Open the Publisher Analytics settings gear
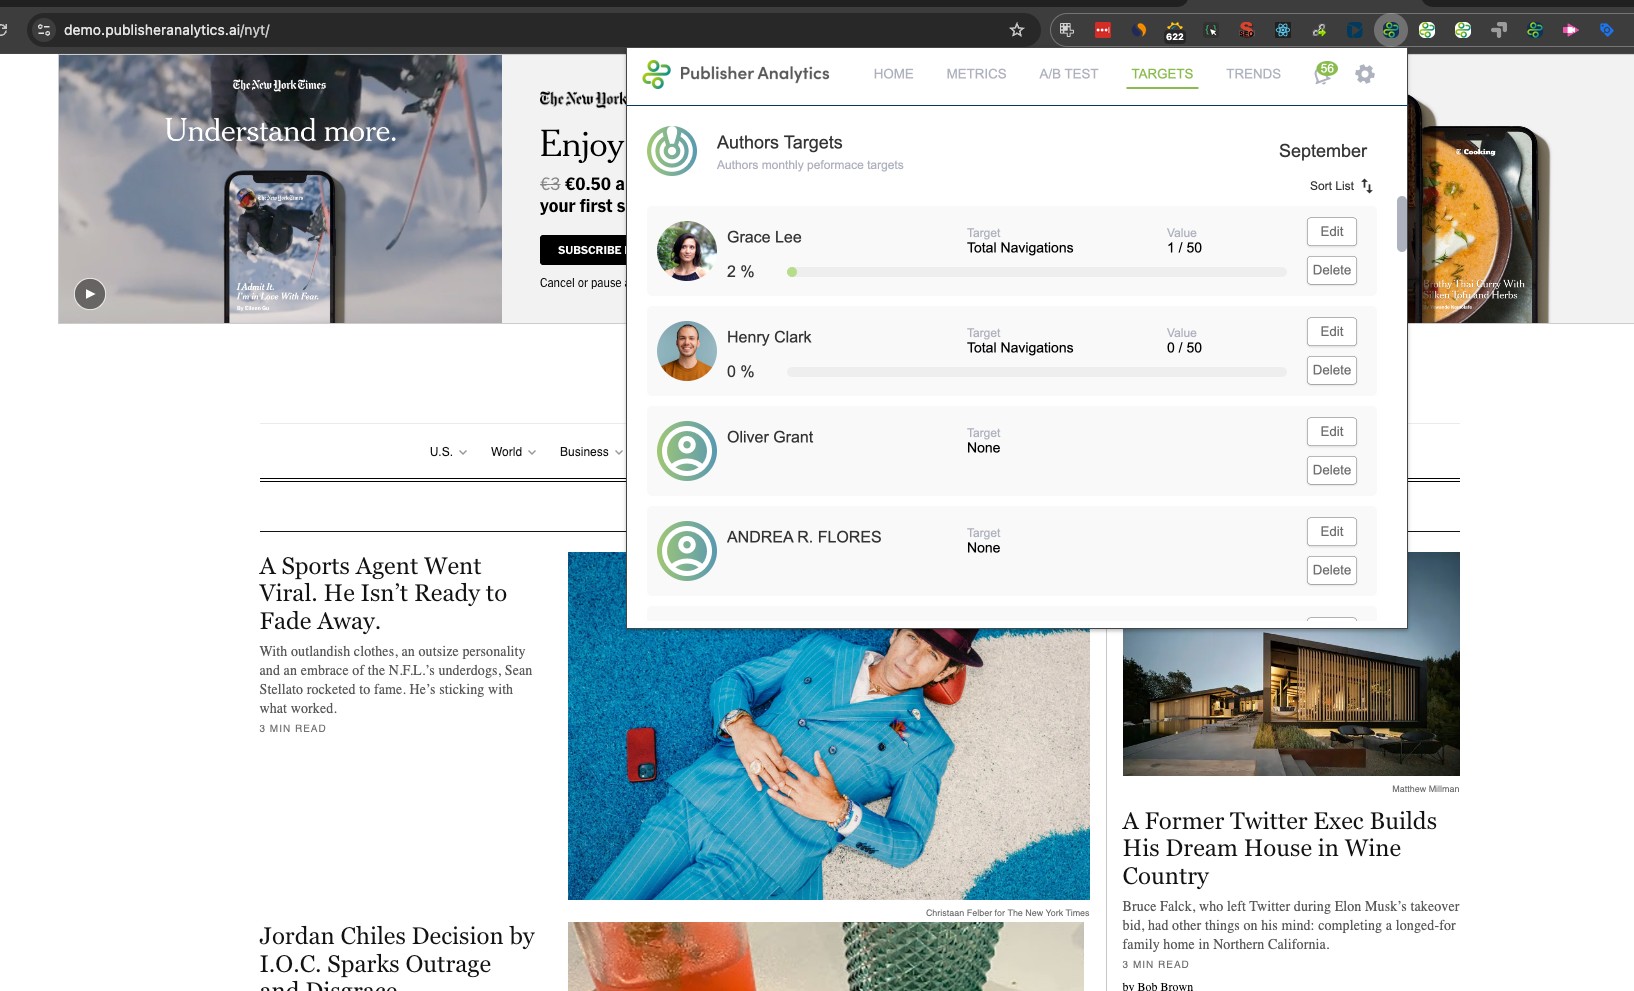 coord(1365,74)
